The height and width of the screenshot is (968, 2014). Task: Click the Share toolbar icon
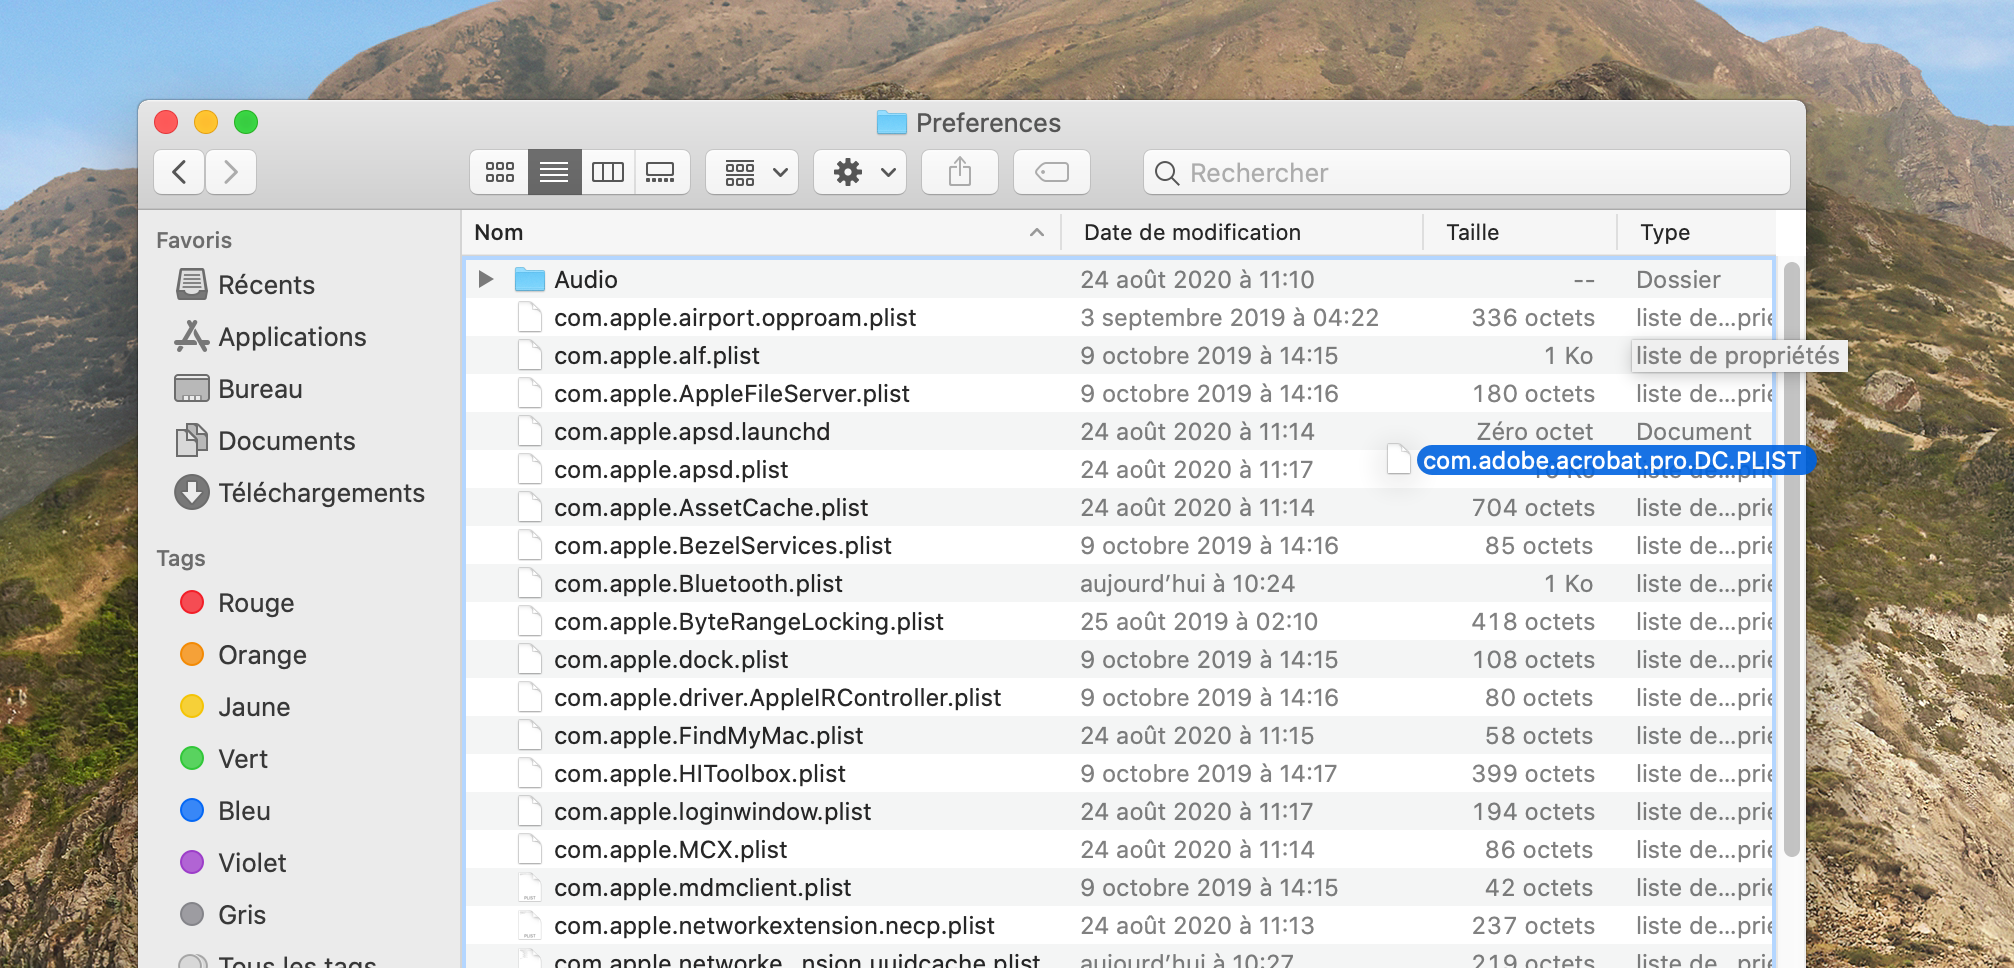(x=959, y=172)
